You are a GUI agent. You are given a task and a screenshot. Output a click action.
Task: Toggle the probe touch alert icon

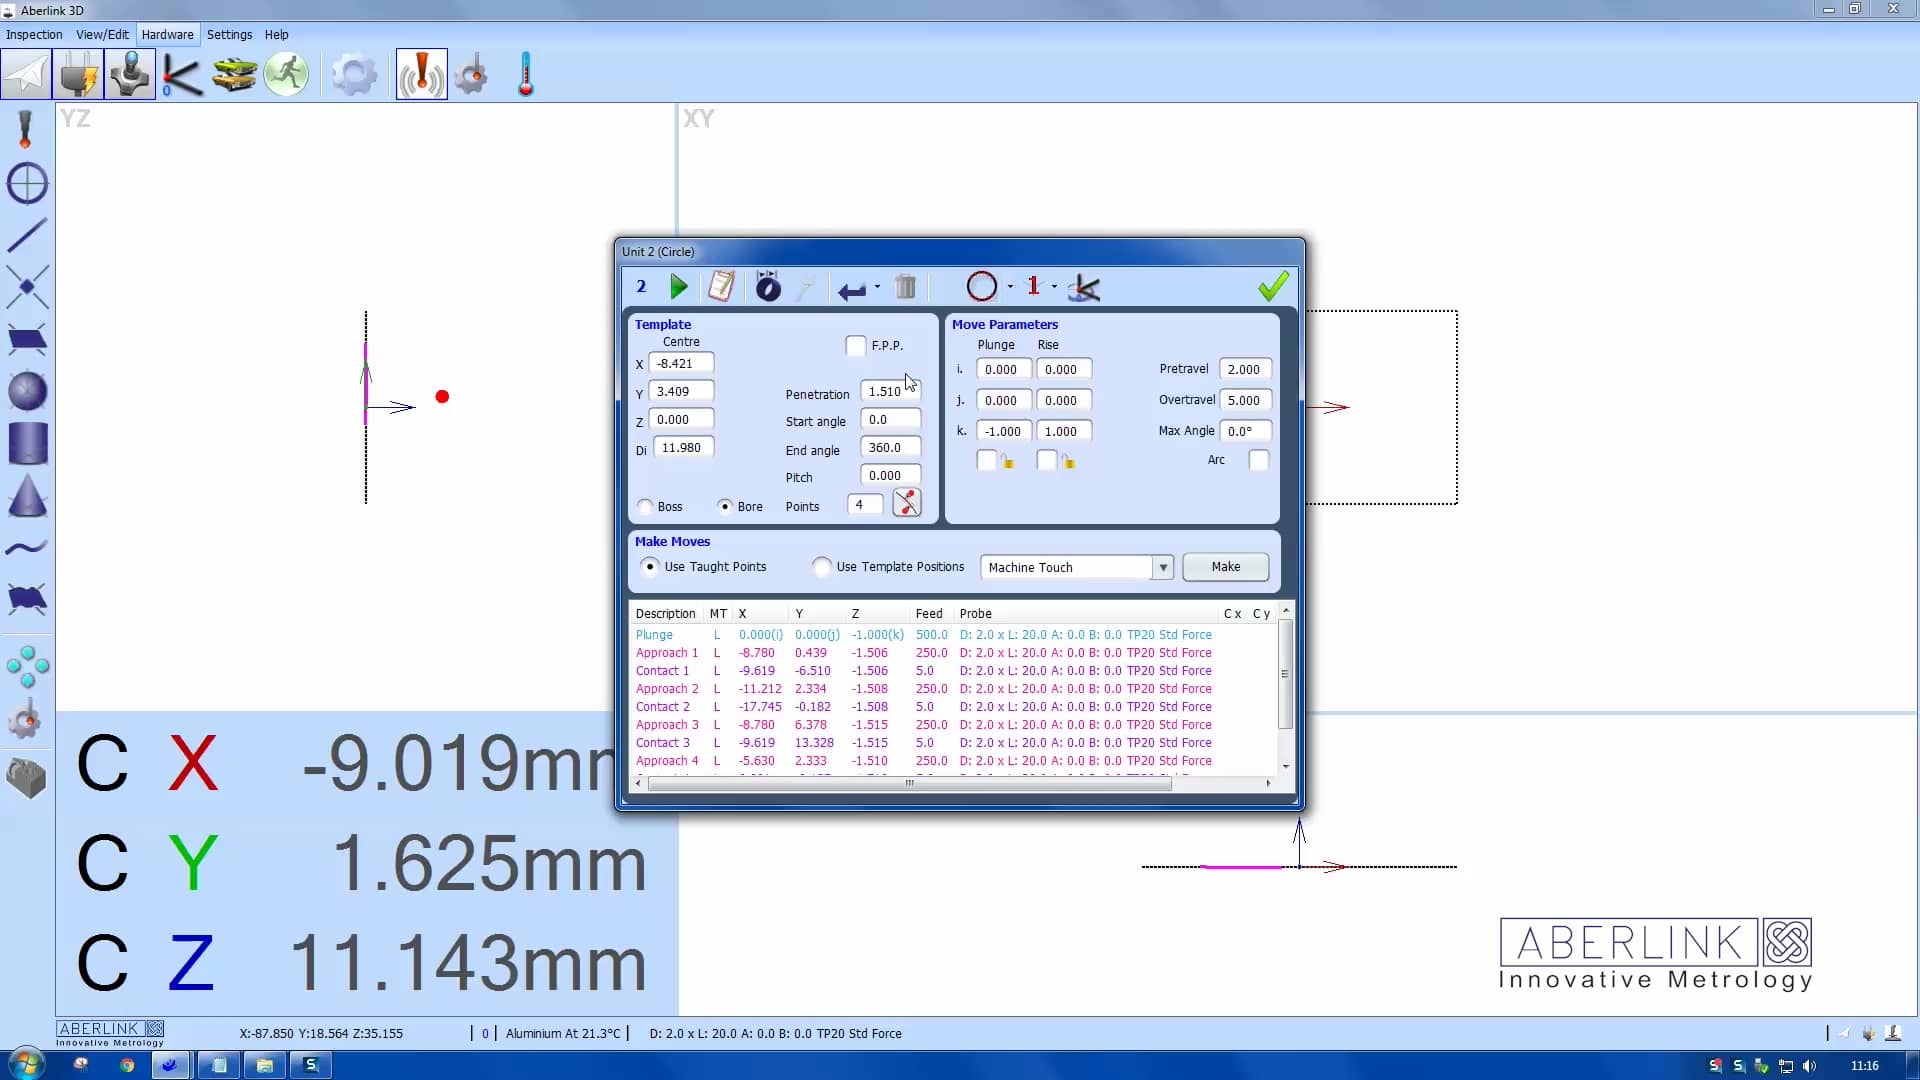tap(422, 74)
